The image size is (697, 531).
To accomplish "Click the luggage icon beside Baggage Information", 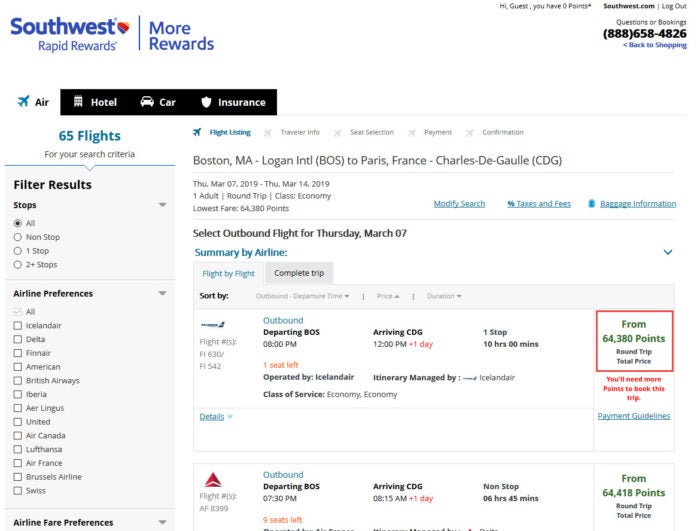I will [x=591, y=204].
